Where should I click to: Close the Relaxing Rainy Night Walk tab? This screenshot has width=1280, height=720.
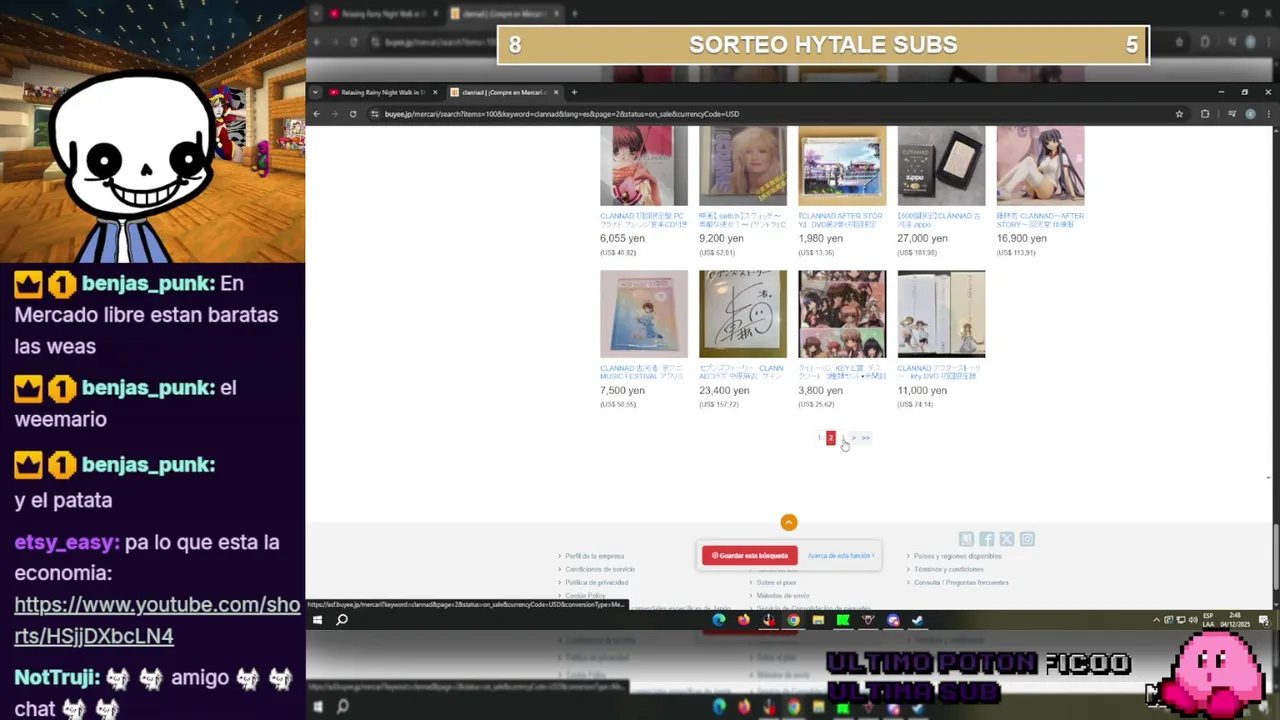coord(435,92)
